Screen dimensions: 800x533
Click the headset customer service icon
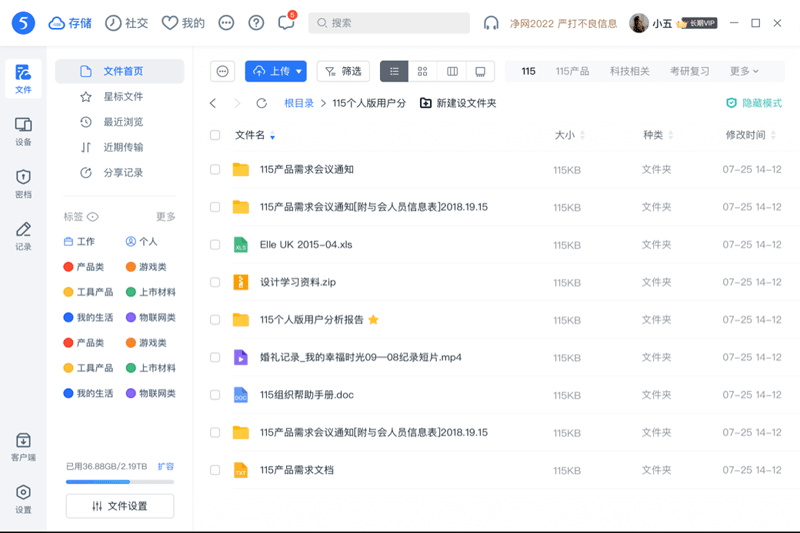[x=491, y=23]
